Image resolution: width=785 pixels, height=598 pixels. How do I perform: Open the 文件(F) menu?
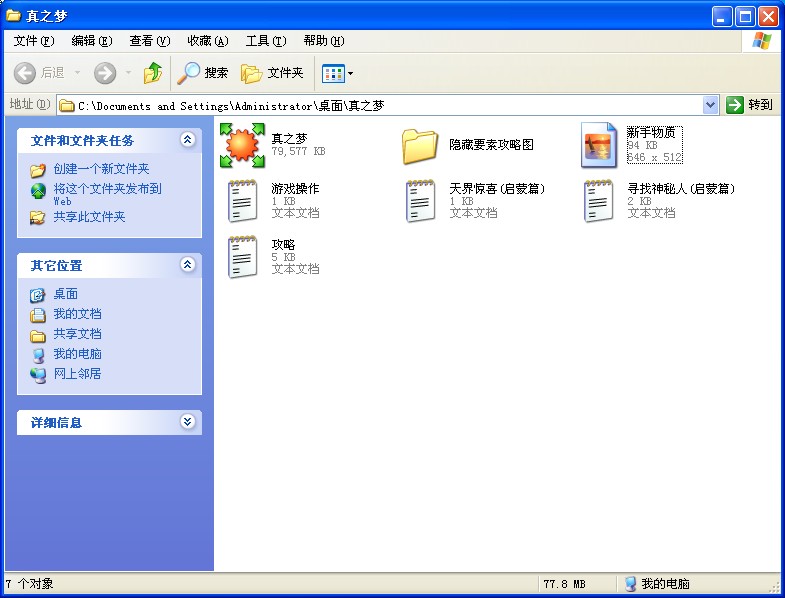click(x=34, y=41)
